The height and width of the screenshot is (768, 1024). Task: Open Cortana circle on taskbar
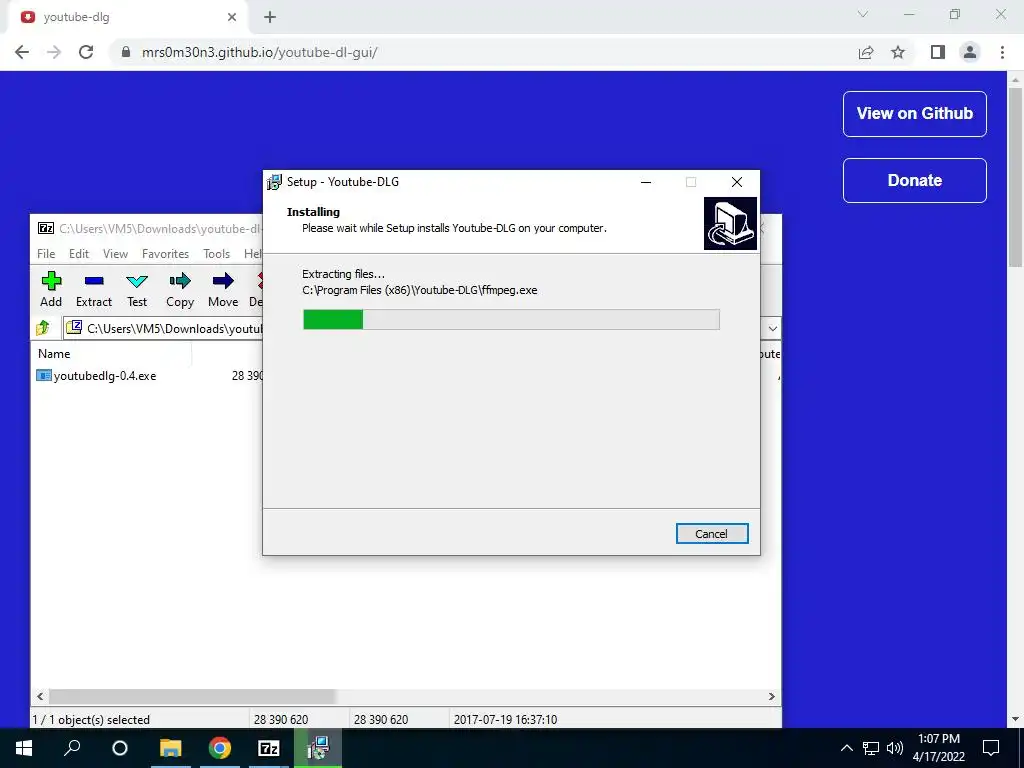(120, 748)
